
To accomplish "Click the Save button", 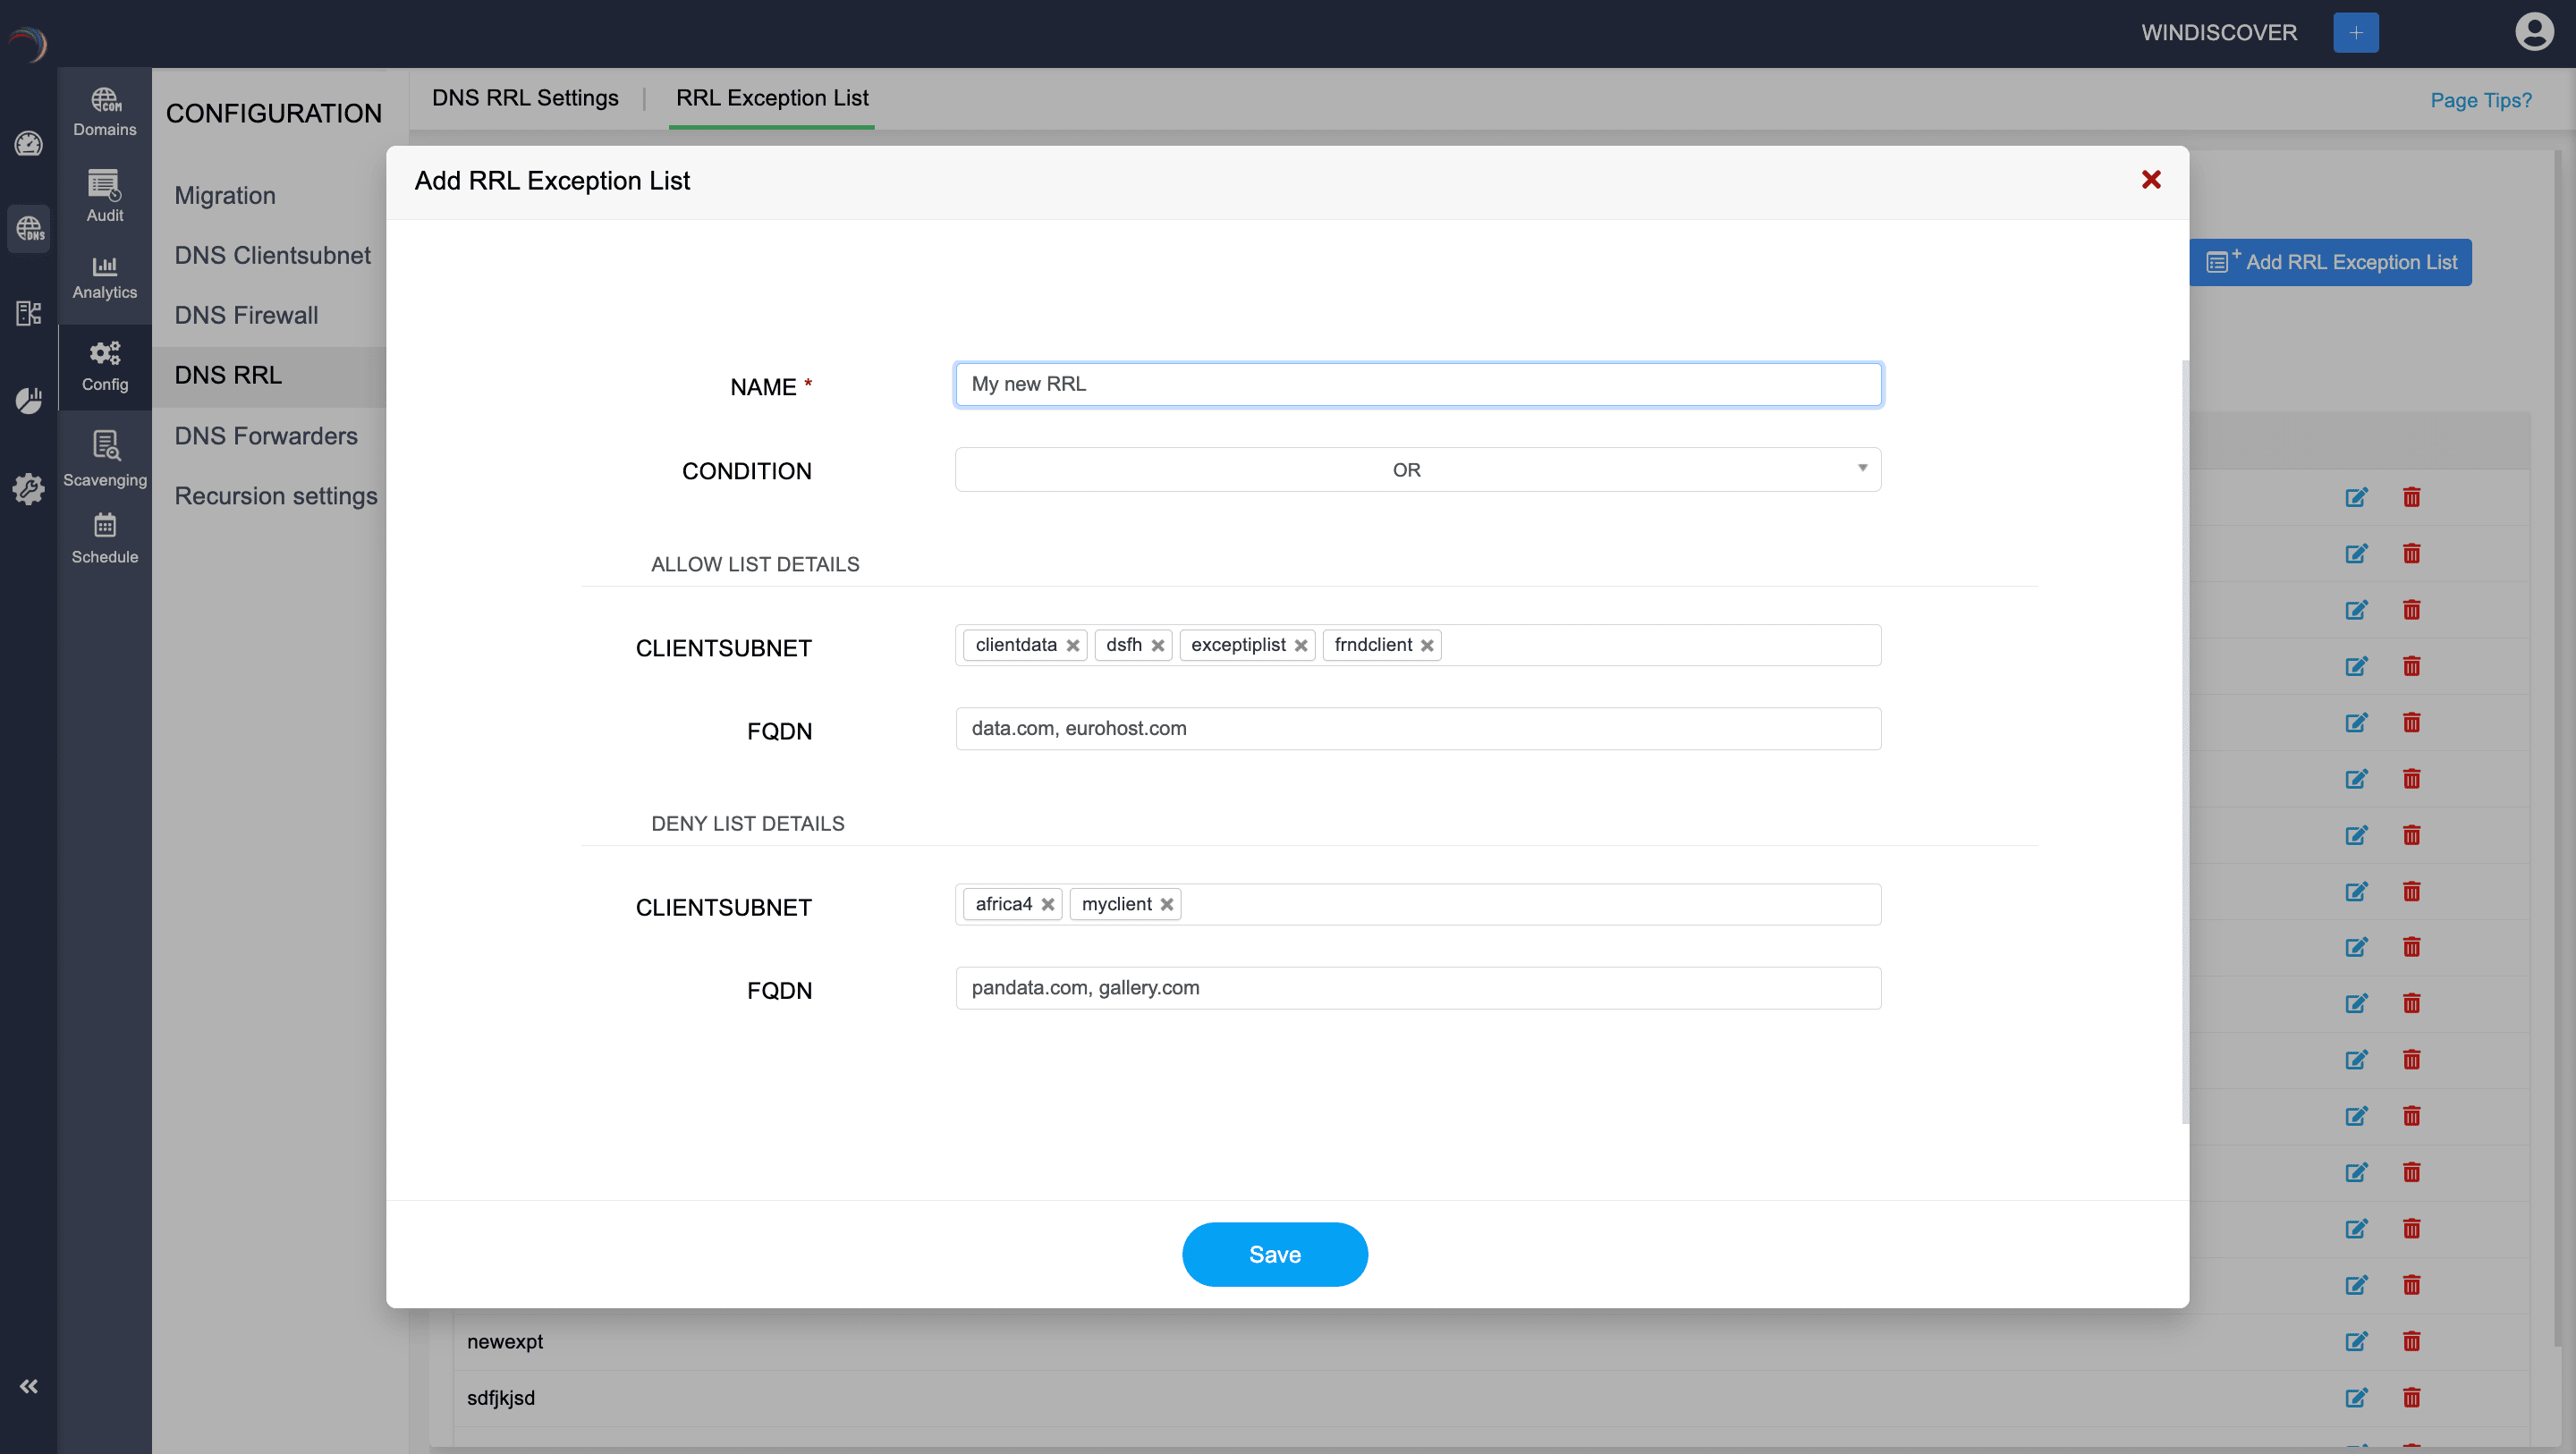I will coord(1274,1254).
